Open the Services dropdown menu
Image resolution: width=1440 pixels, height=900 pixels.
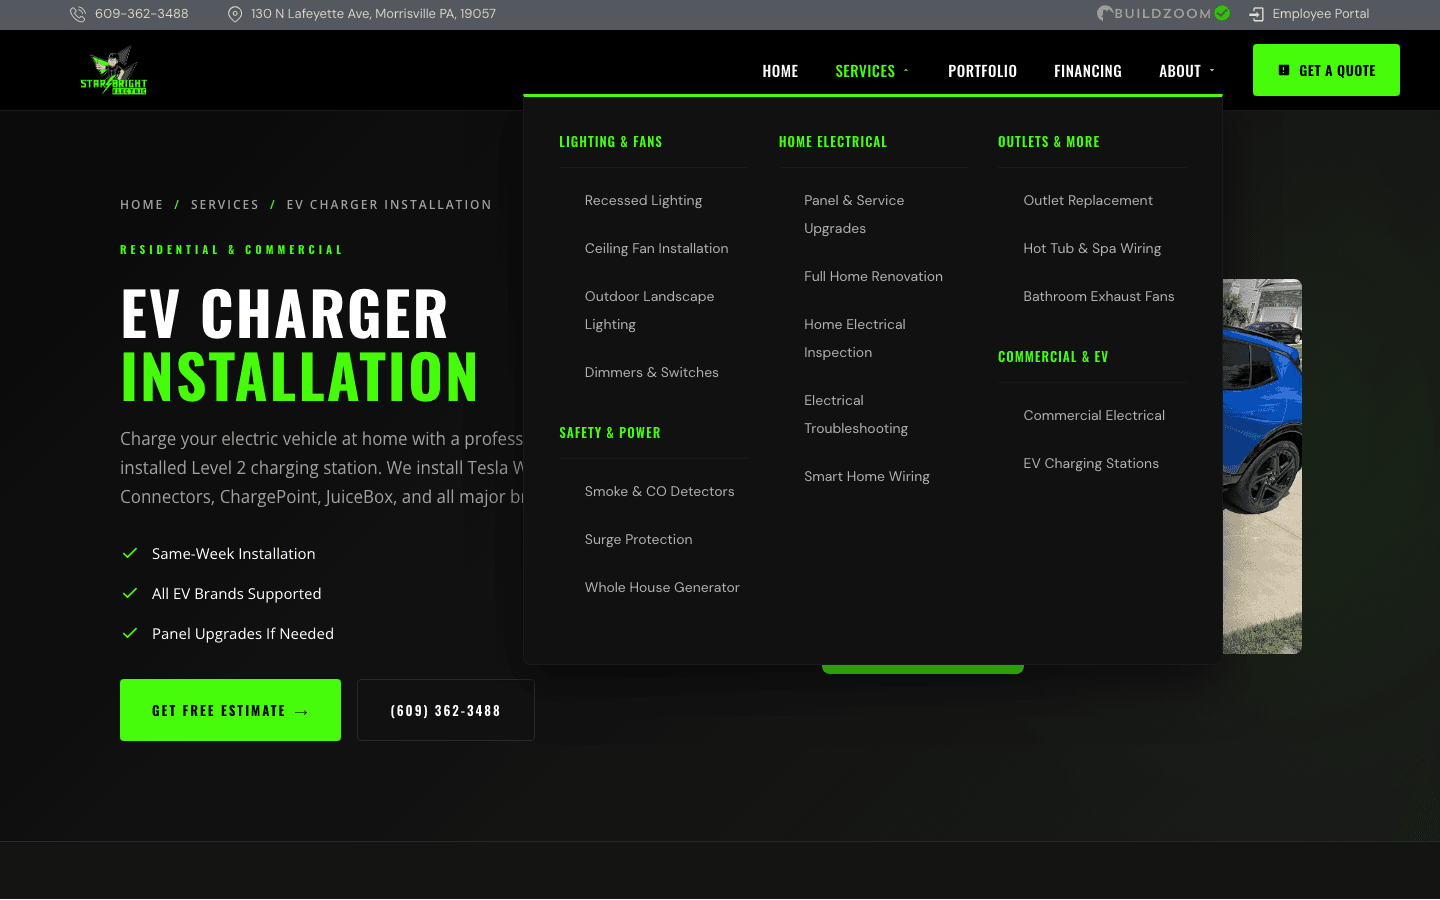click(x=866, y=70)
